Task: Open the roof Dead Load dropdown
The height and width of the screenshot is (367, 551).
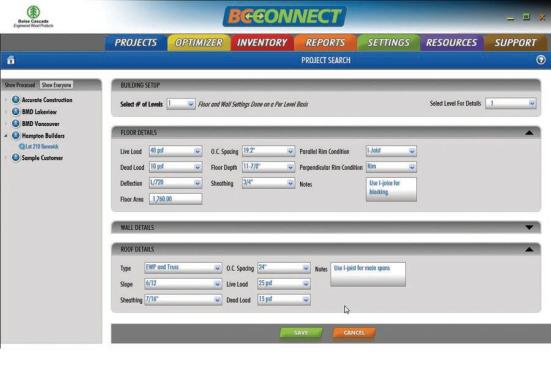Action: (x=284, y=300)
